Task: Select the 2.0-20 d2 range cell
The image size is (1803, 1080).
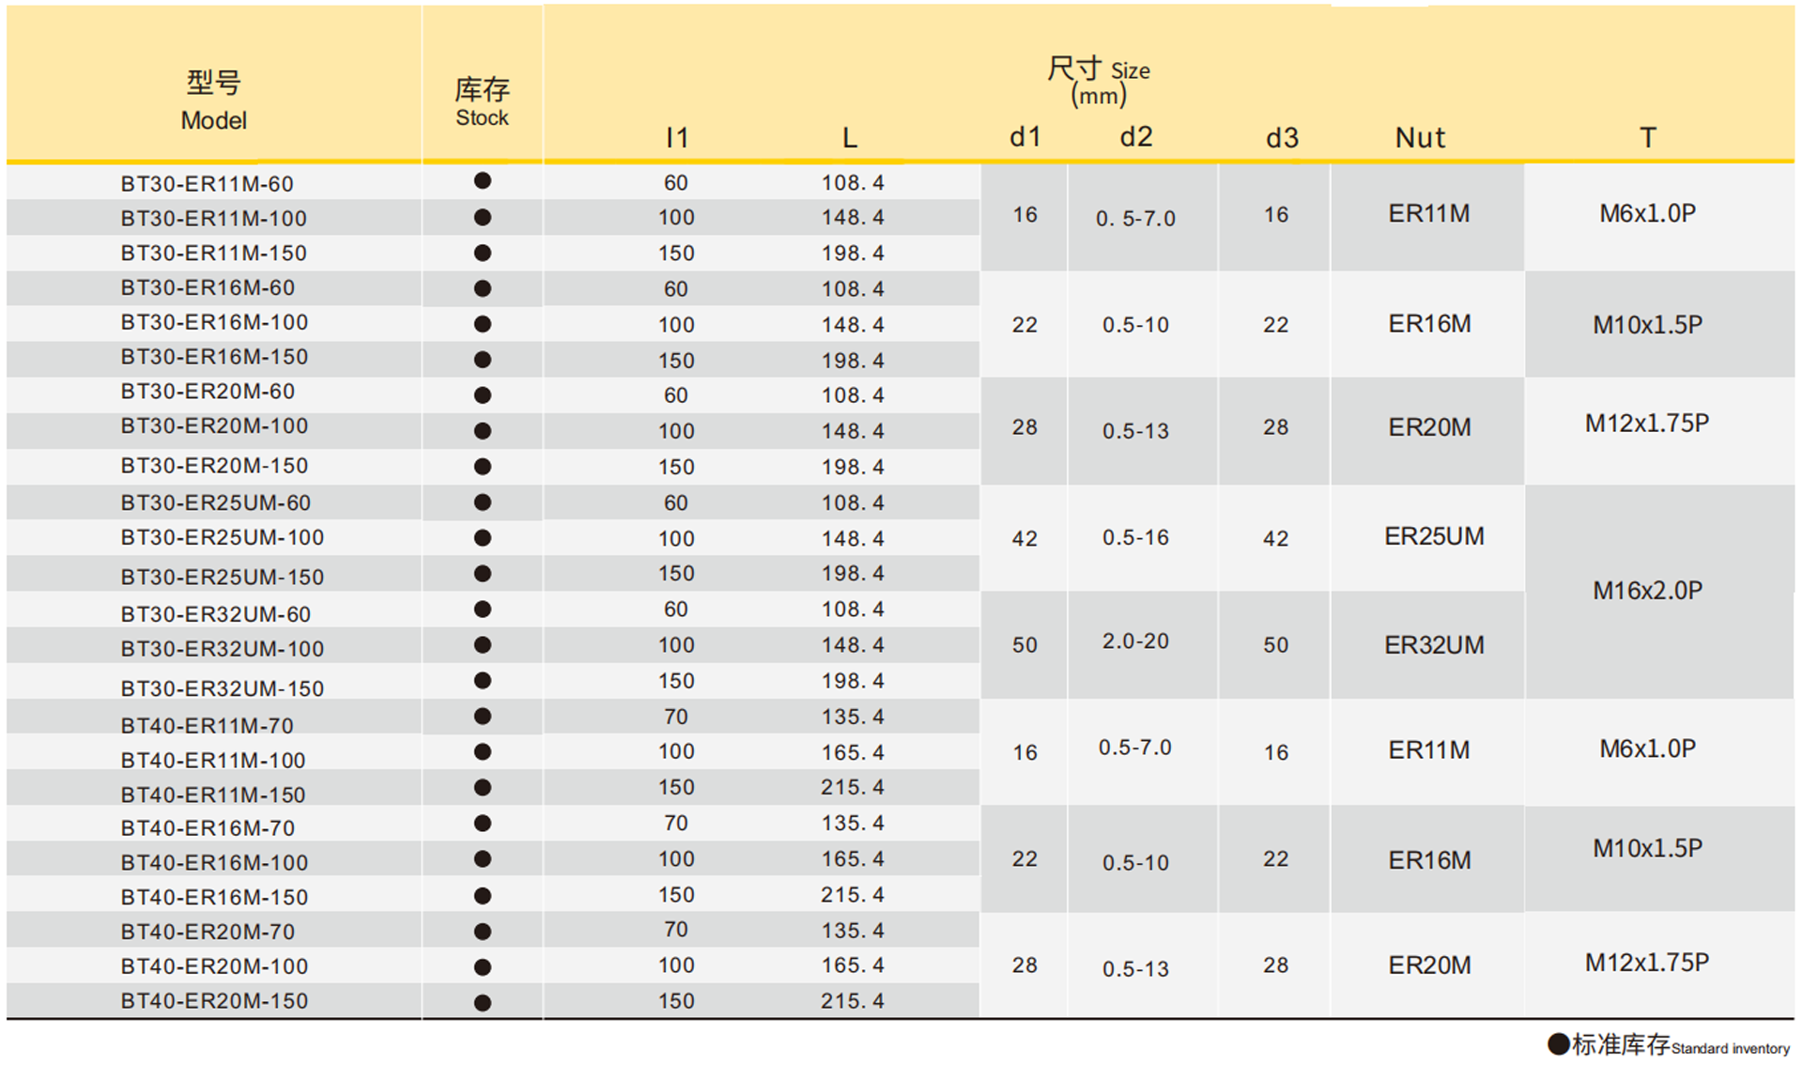Action: point(1135,641)
